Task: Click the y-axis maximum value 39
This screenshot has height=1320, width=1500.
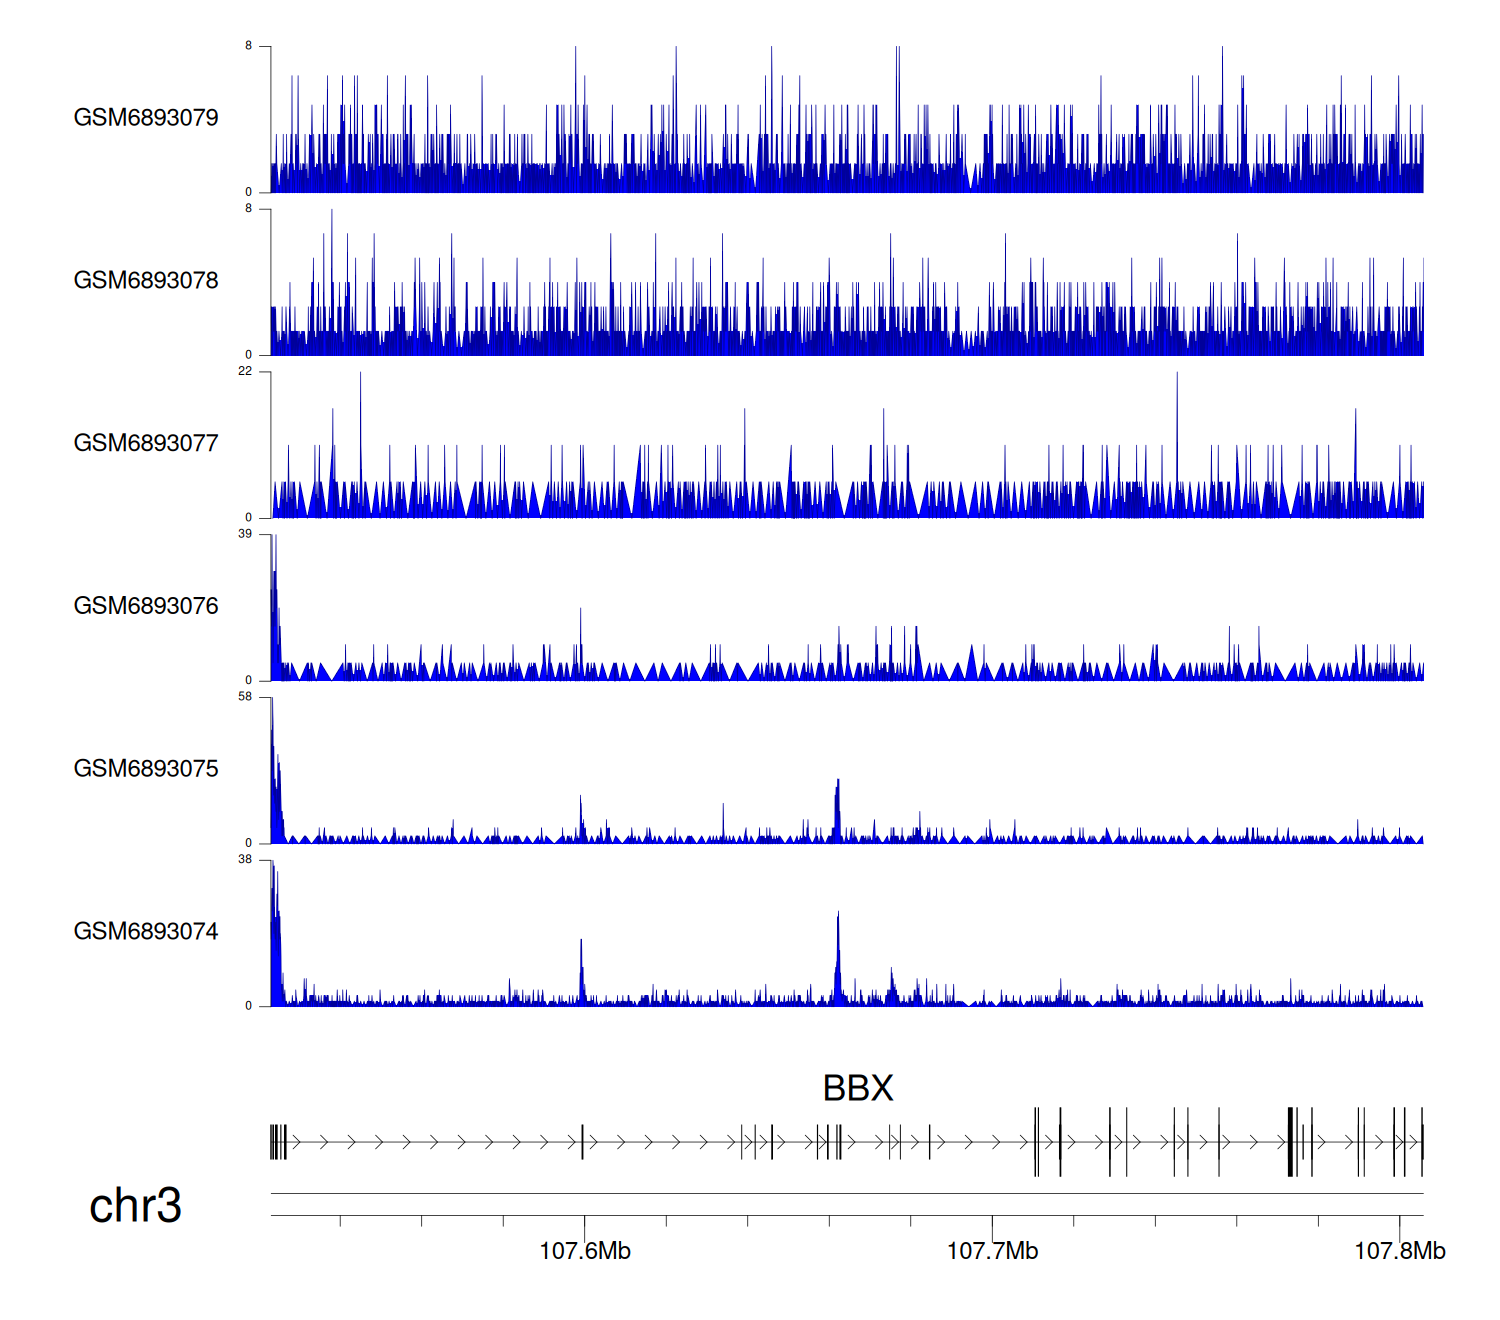Action: click(x=245, y=534)
